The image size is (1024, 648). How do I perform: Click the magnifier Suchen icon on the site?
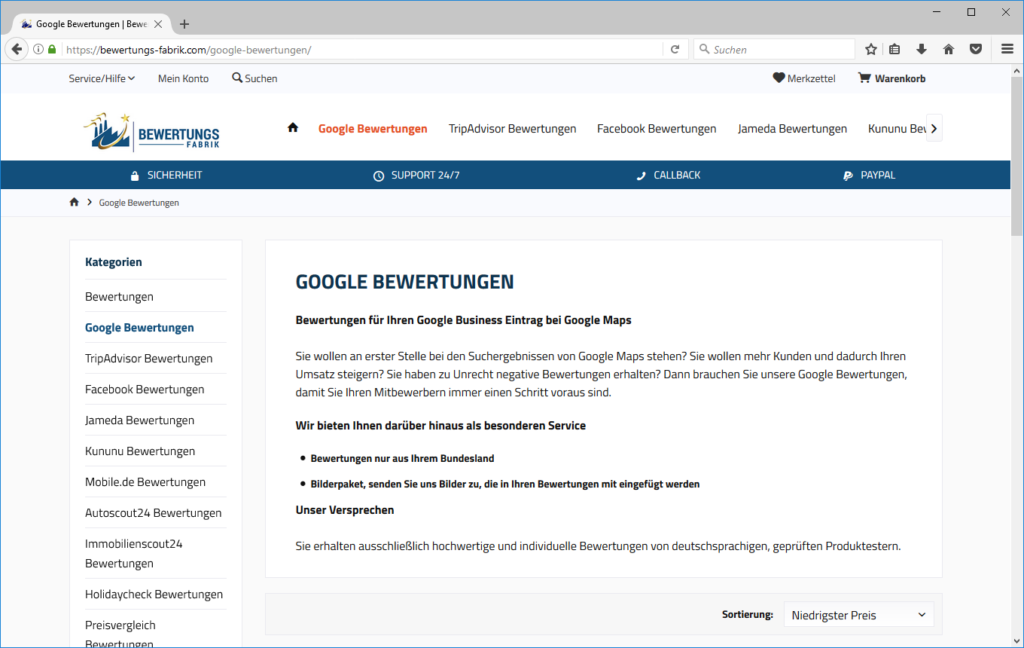tap(237, 78)
